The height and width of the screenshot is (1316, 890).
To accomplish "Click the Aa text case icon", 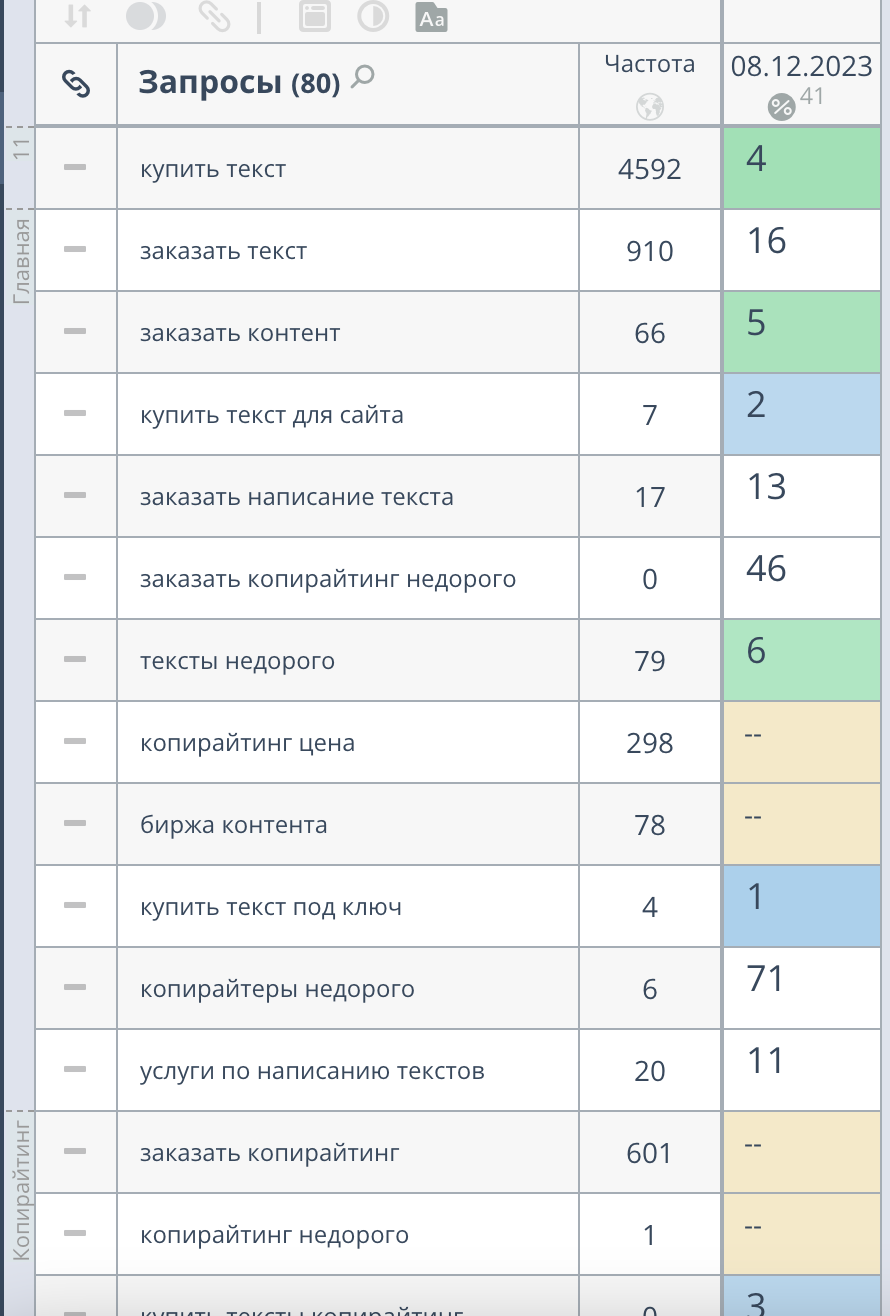I will (x=432, y=17).
